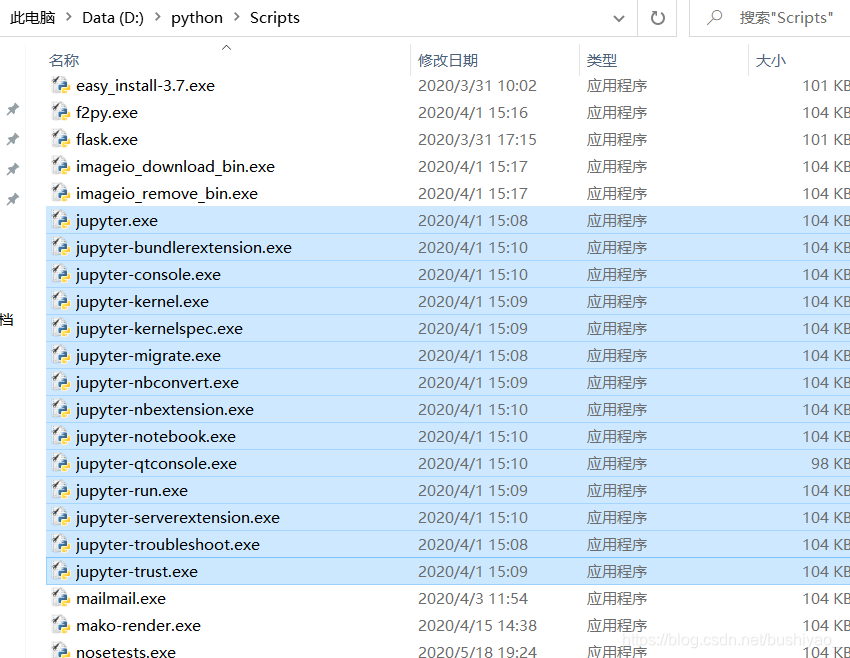
Task: Click the refresh icon in the address bar
Action: click(x=659, y=17)
